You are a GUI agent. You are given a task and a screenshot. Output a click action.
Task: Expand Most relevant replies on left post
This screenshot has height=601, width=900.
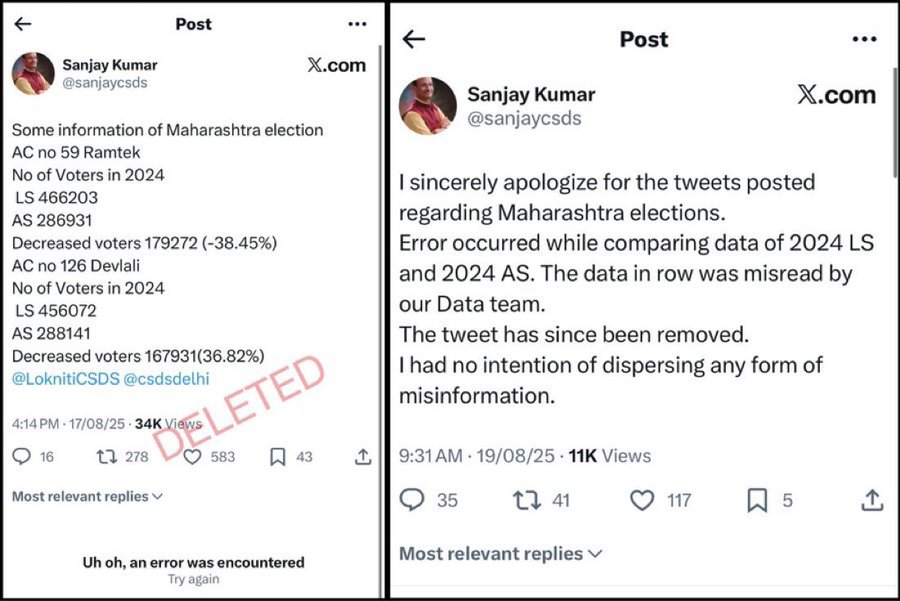click(x=87, y=497)
